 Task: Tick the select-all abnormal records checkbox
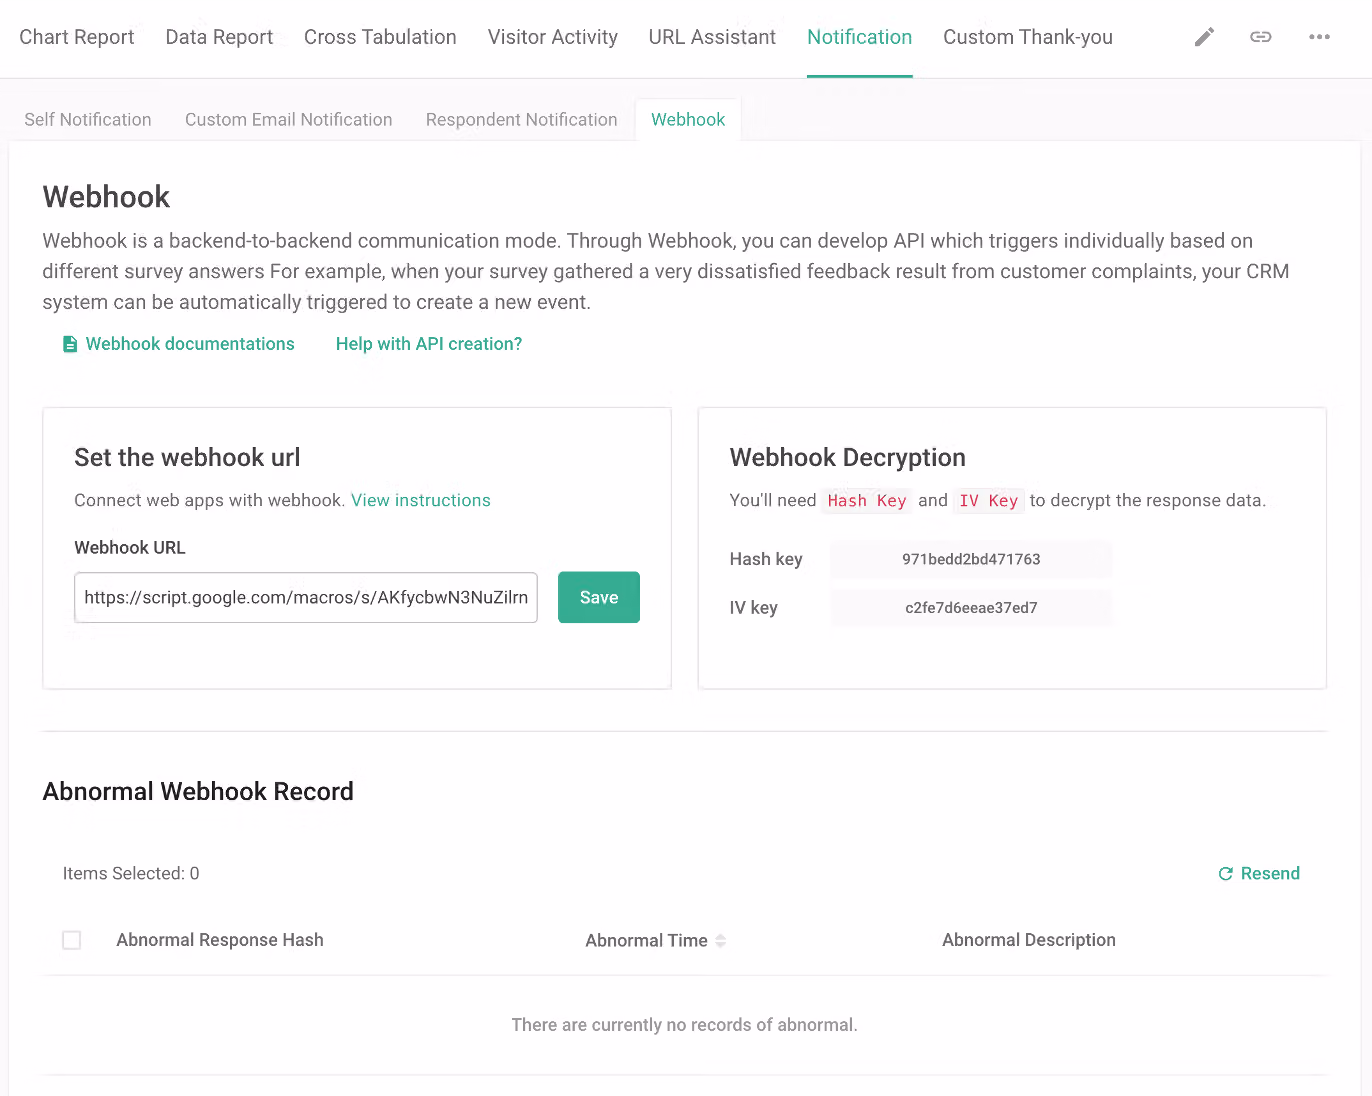pos(72,940)
